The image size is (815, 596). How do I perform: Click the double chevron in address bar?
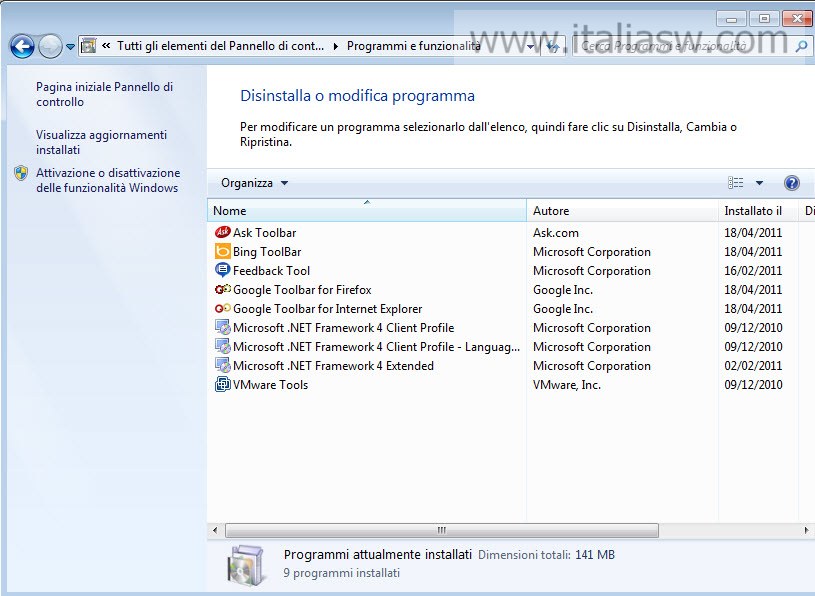click(106, 46)
